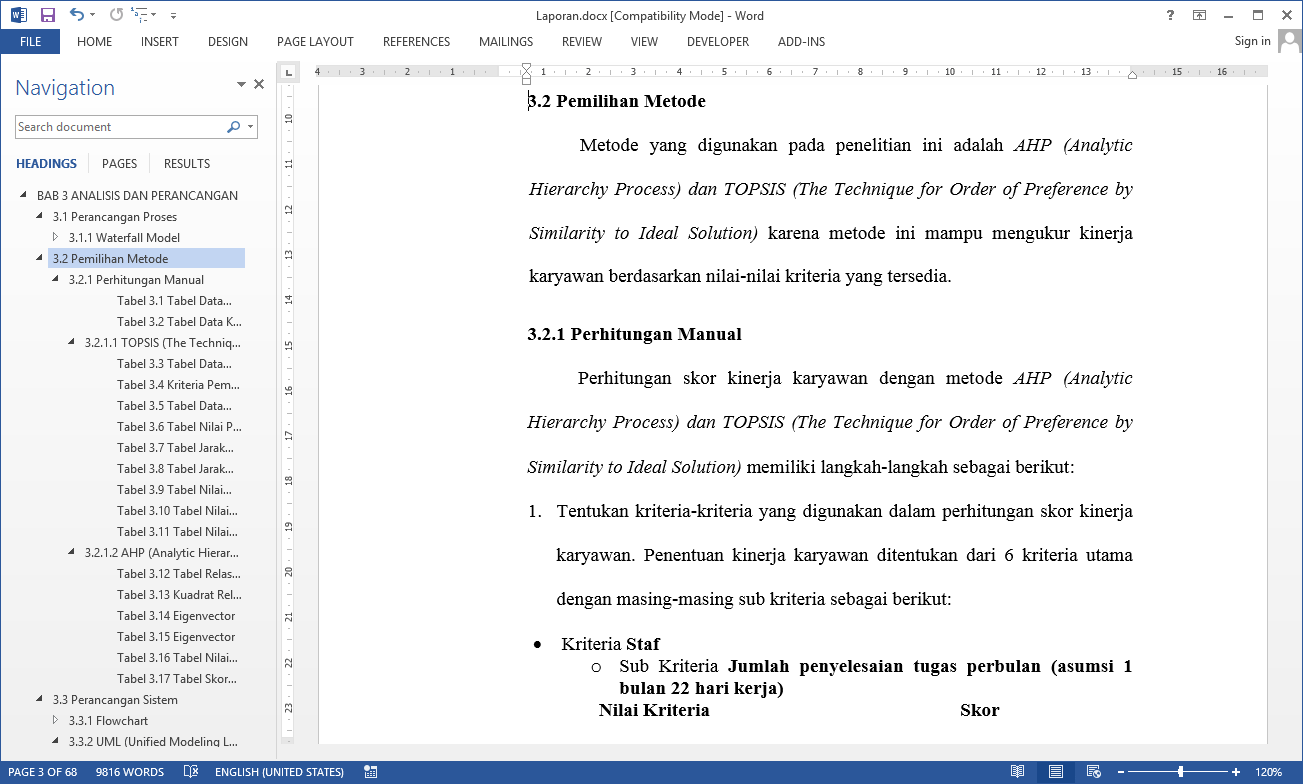1303x784 pixels.
Task: Open the REFERENCES ribbon tab
Action: 416,42
